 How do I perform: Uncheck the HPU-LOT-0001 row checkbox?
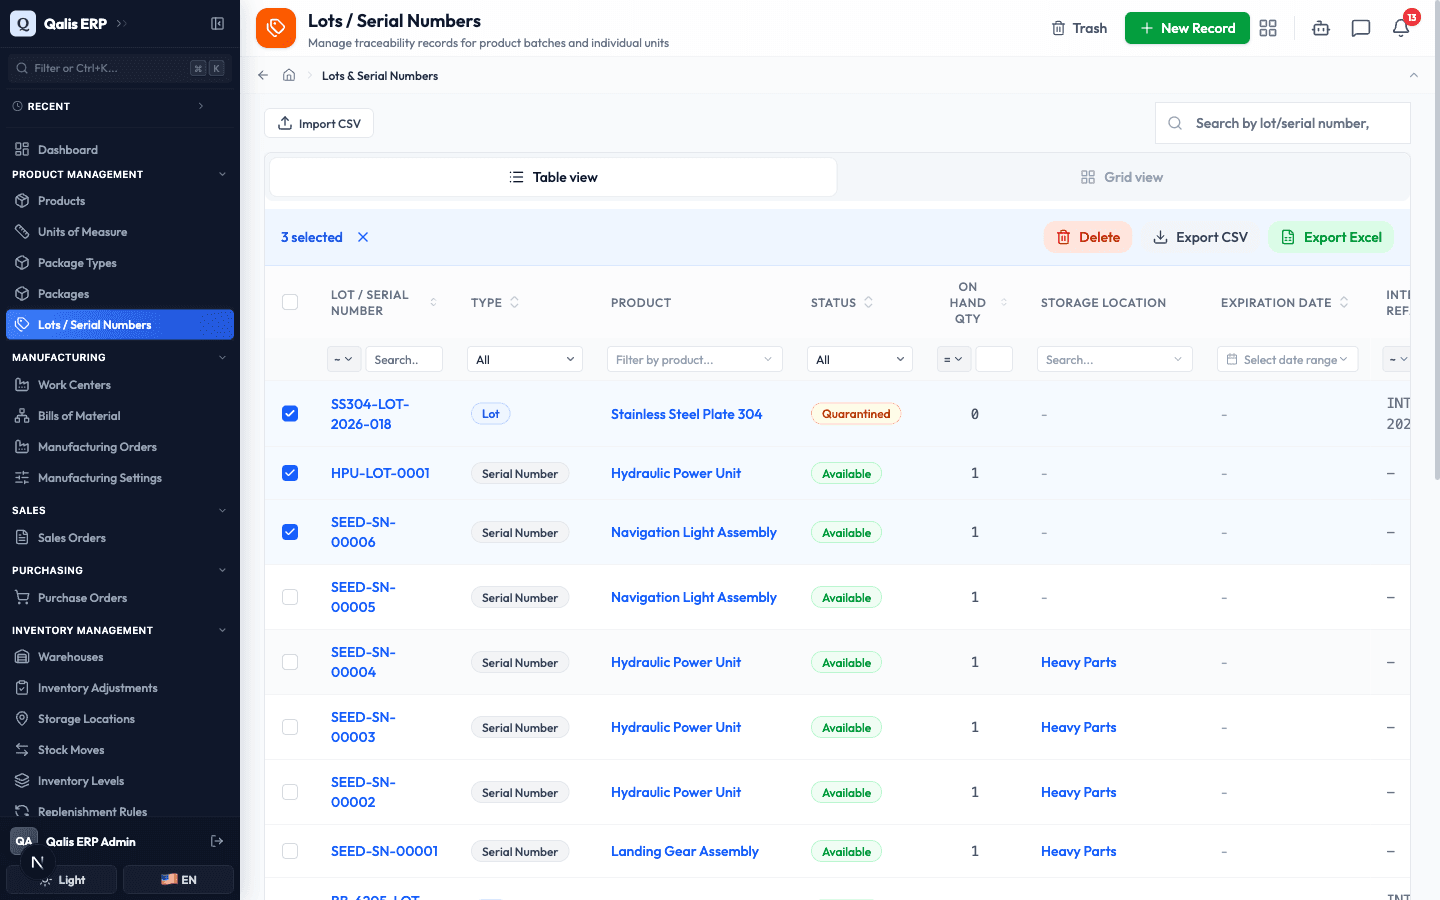coord(290,473)
